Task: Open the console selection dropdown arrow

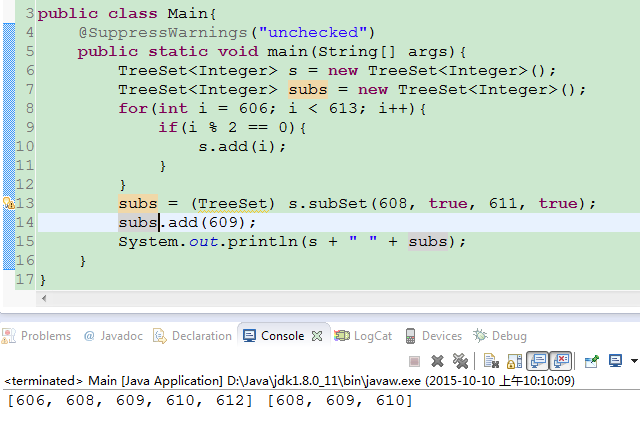Action: [634, 361]
